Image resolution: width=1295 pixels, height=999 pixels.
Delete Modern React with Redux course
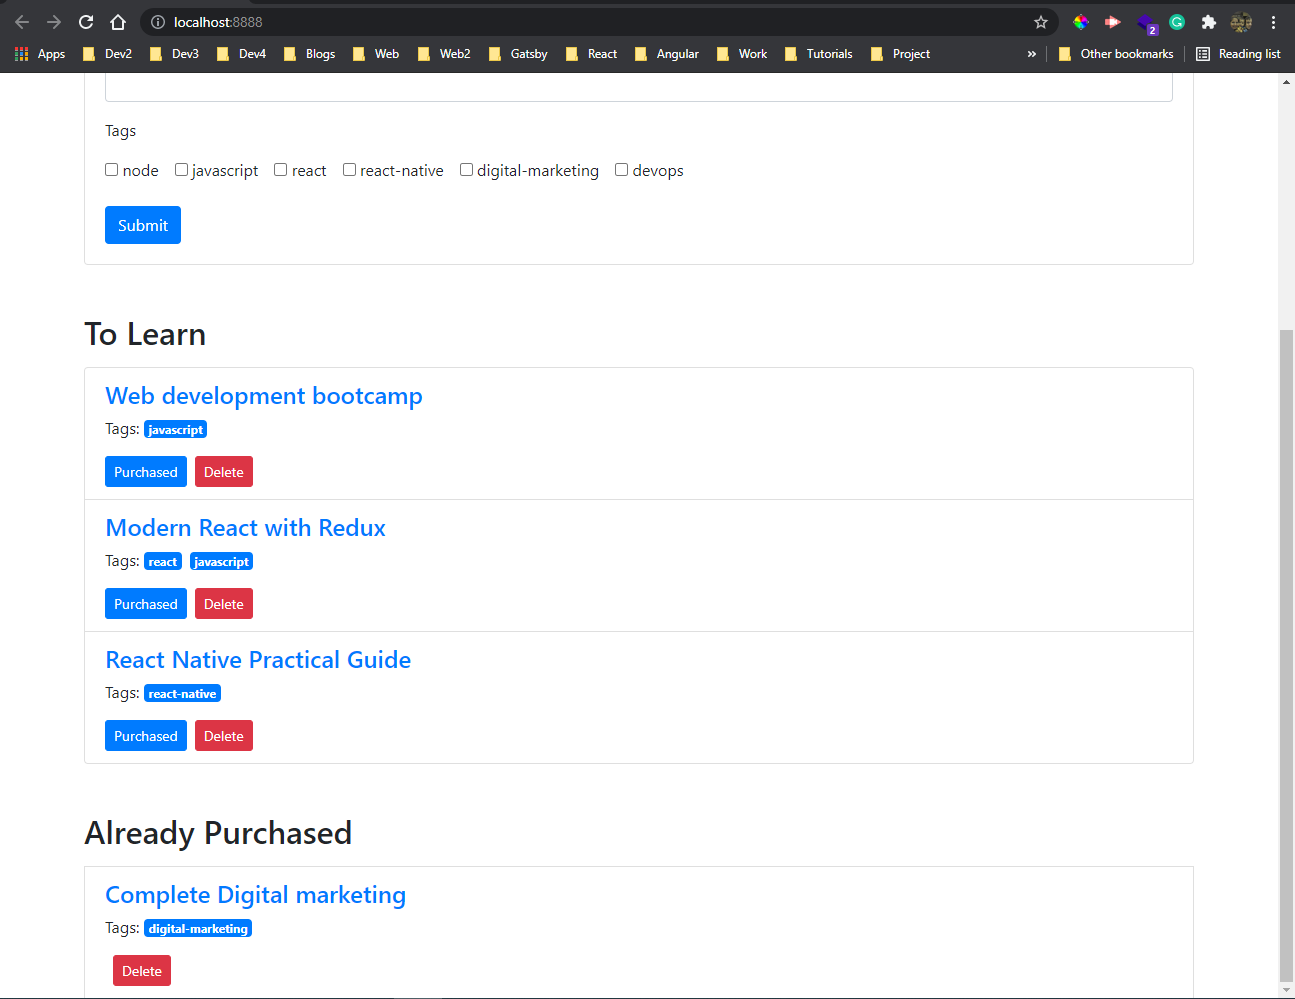(x=224, y=604)
